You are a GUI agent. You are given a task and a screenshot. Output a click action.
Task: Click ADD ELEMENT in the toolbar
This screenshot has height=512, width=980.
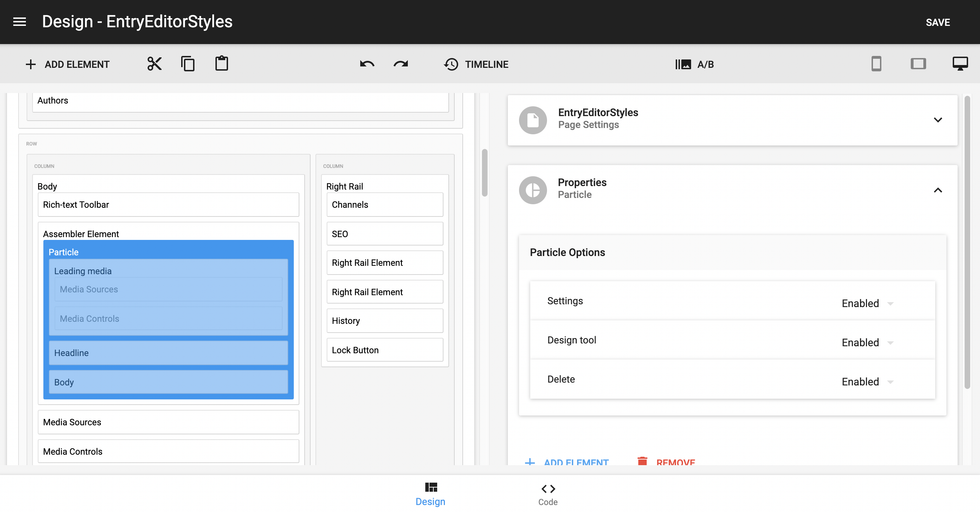pyautogui.click(x=67, y=64)
